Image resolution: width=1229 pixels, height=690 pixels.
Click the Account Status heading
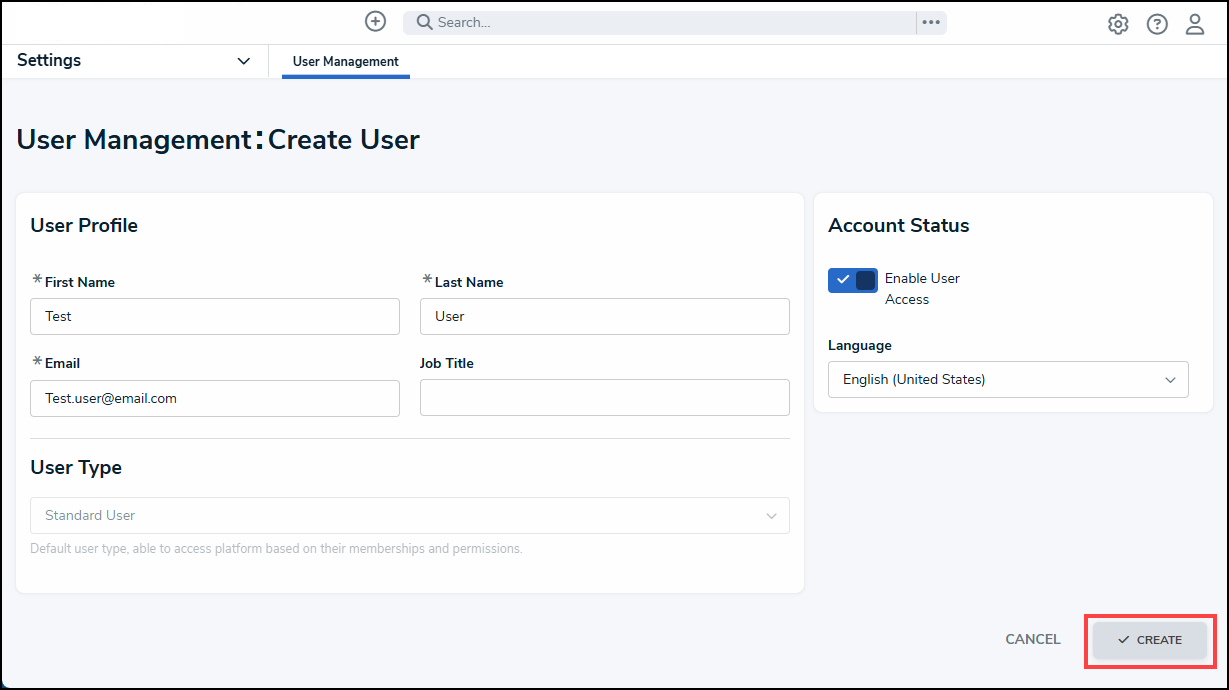pos(899,226)
